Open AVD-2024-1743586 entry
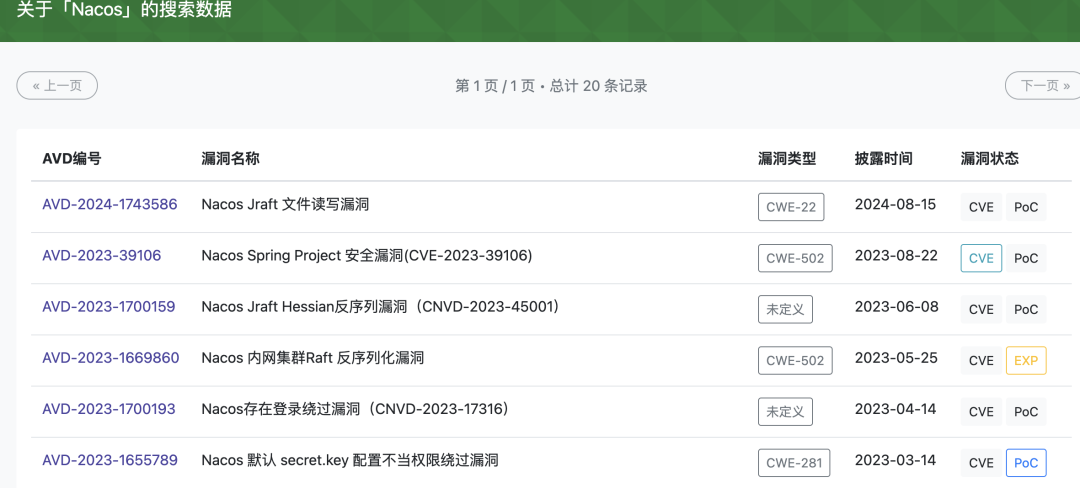 (x=110, y=204)
